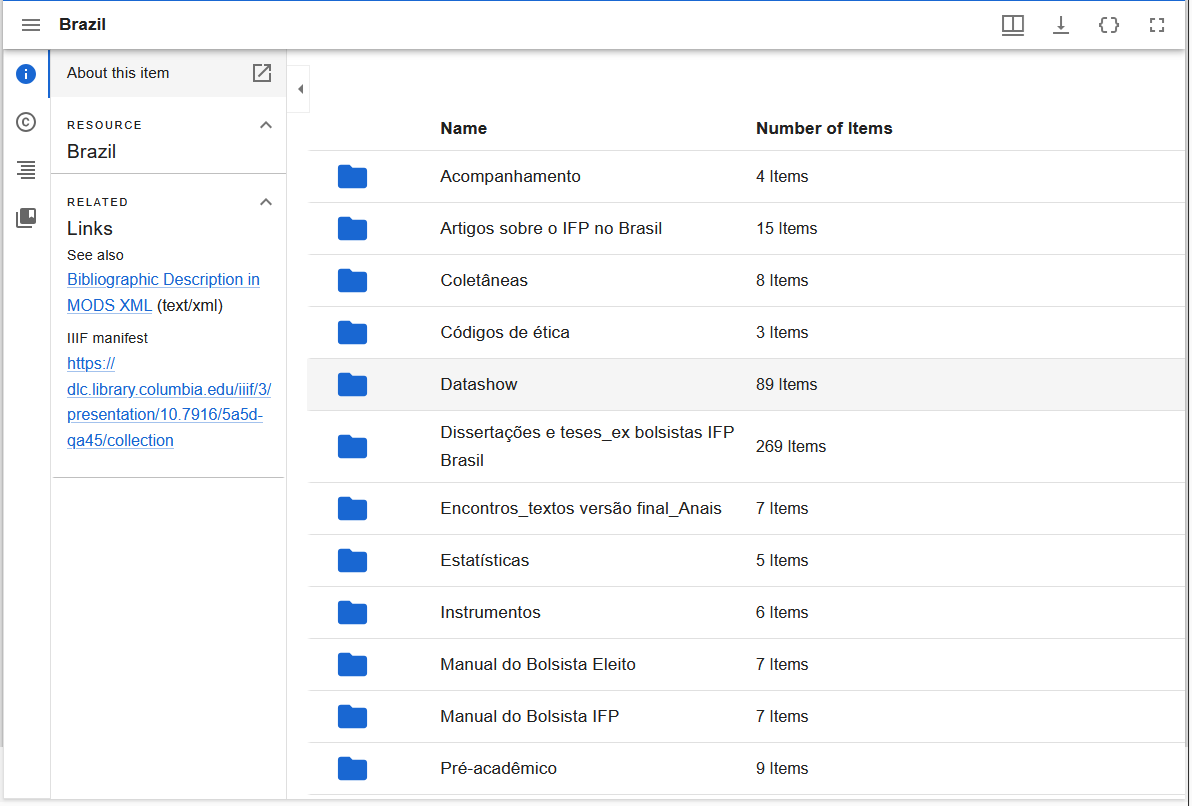Select the collections sidebar icon
1192x809 pixels.
(x=26, y=217)
